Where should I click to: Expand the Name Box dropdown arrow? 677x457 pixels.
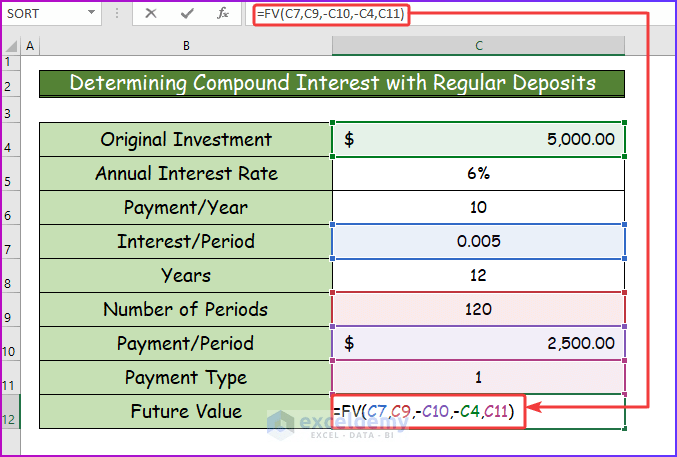92,13
